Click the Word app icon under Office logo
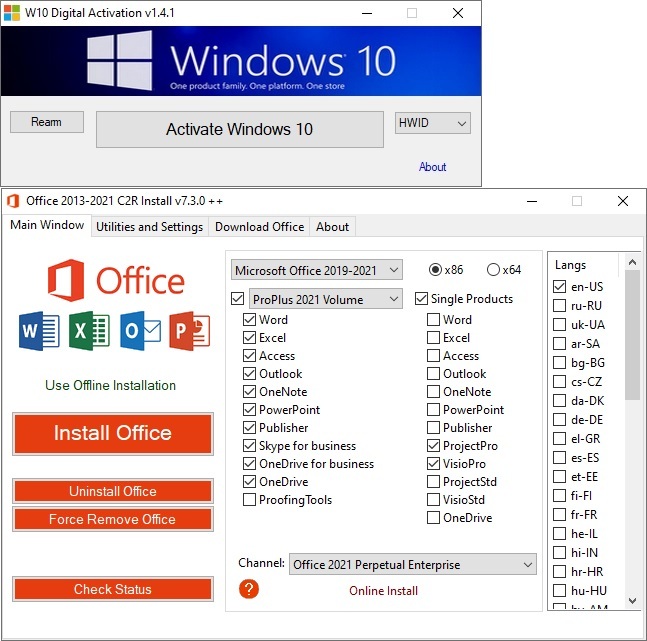 click(x=39, y=331)
